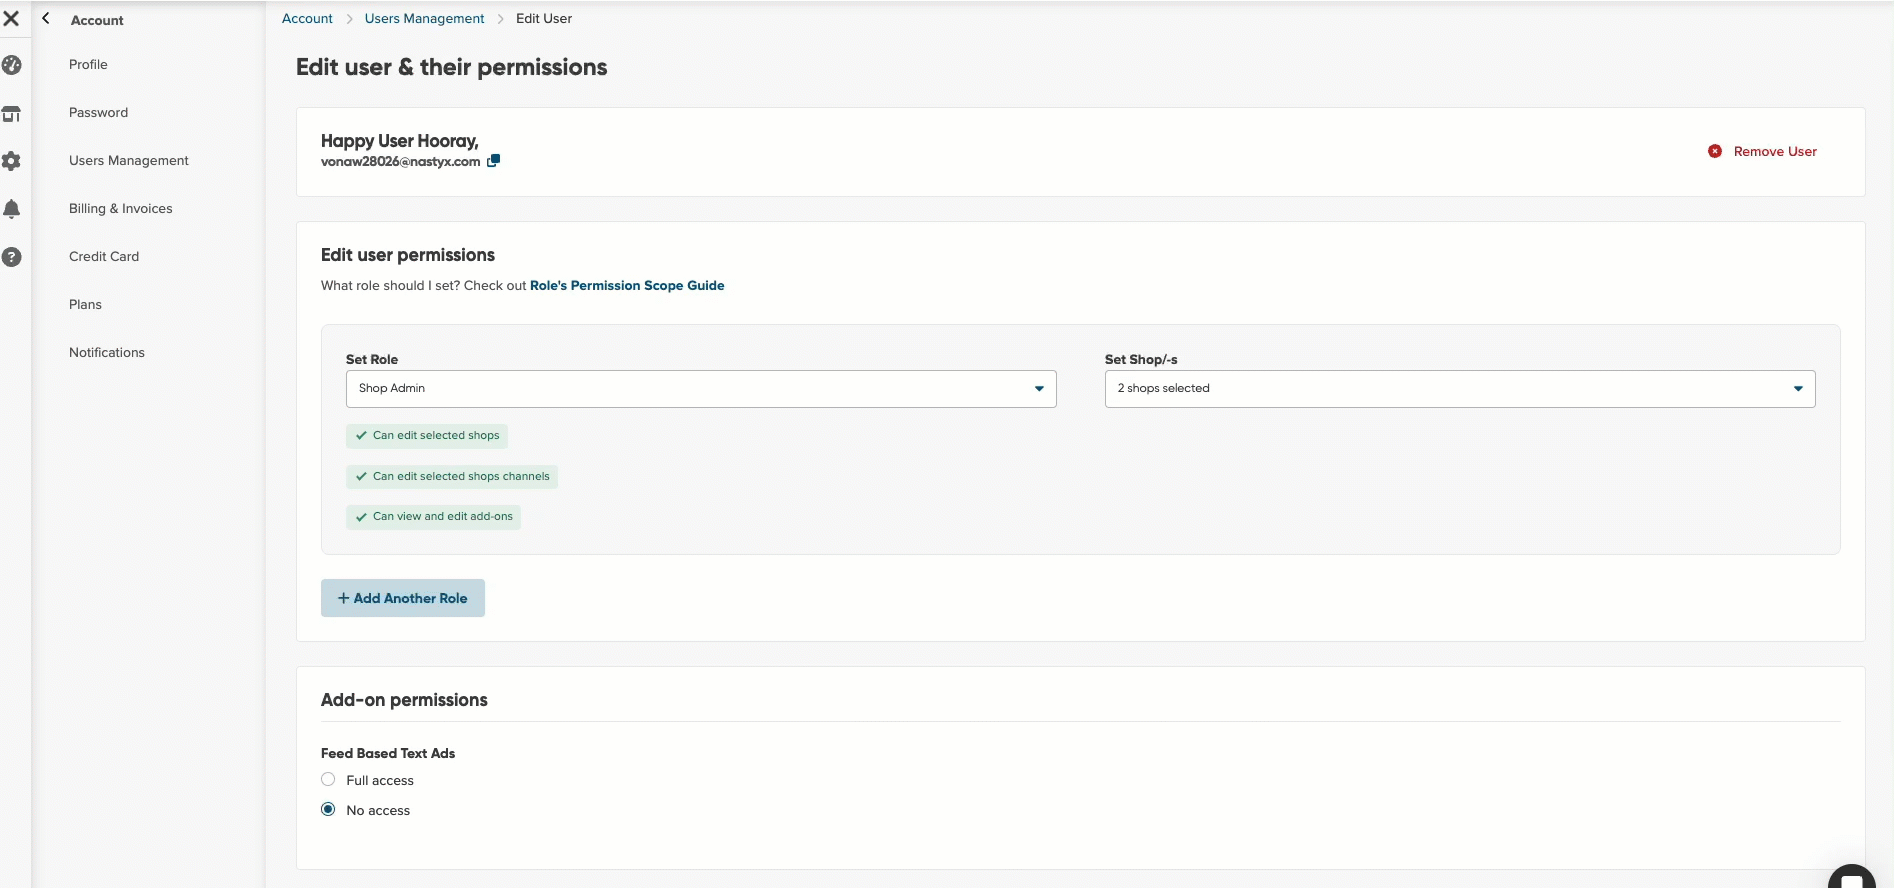Close the sidebar with X icon
Screen dimensions: 1894x888
[x=11, y=18]
